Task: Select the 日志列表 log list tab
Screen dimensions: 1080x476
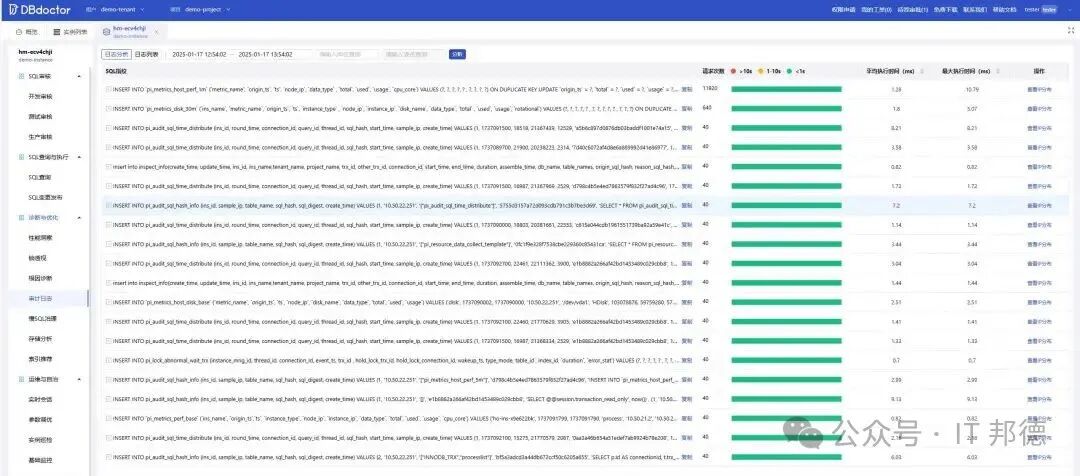Action: click(x=145, y=54)
